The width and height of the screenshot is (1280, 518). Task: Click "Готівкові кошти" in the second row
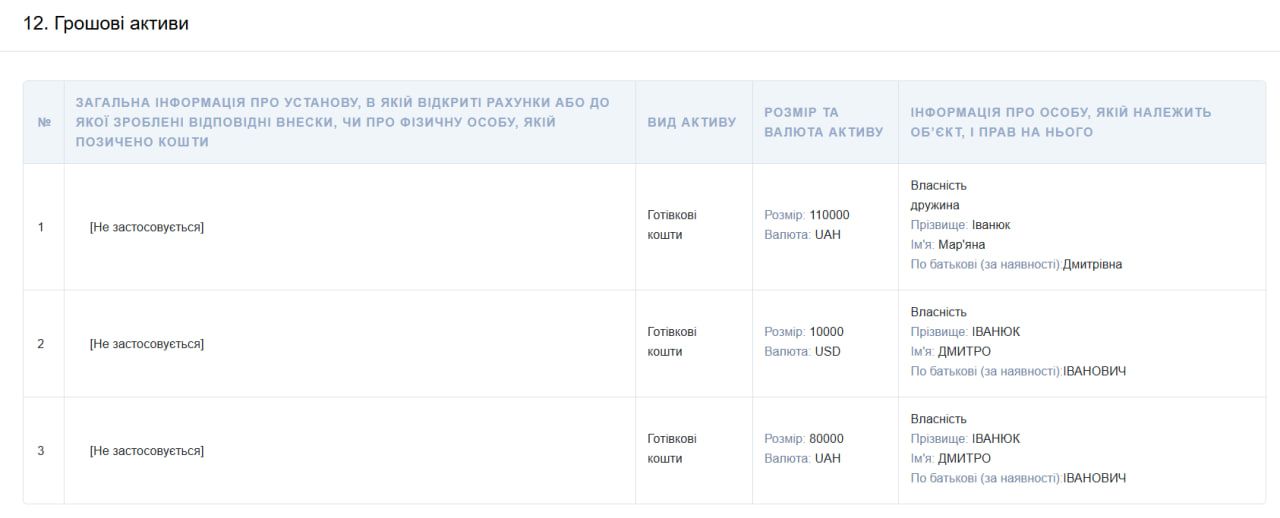(672, 342)
